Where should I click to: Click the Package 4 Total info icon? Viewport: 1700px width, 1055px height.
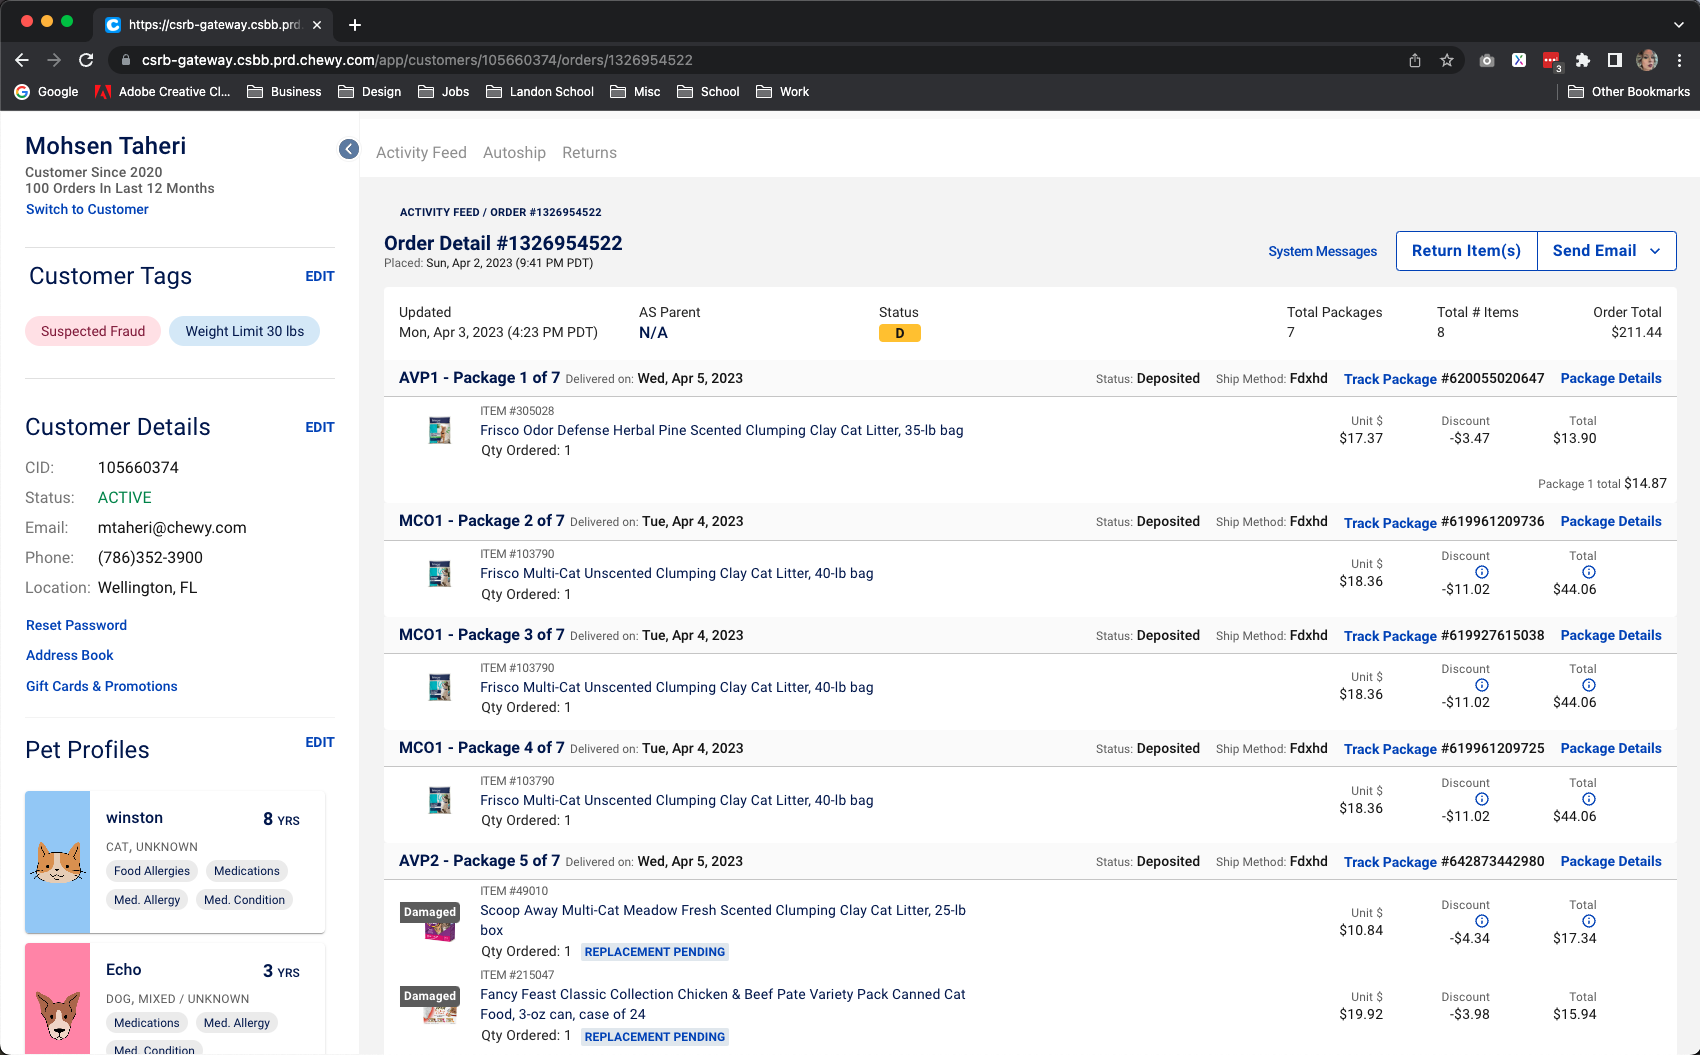(1589, 799)
